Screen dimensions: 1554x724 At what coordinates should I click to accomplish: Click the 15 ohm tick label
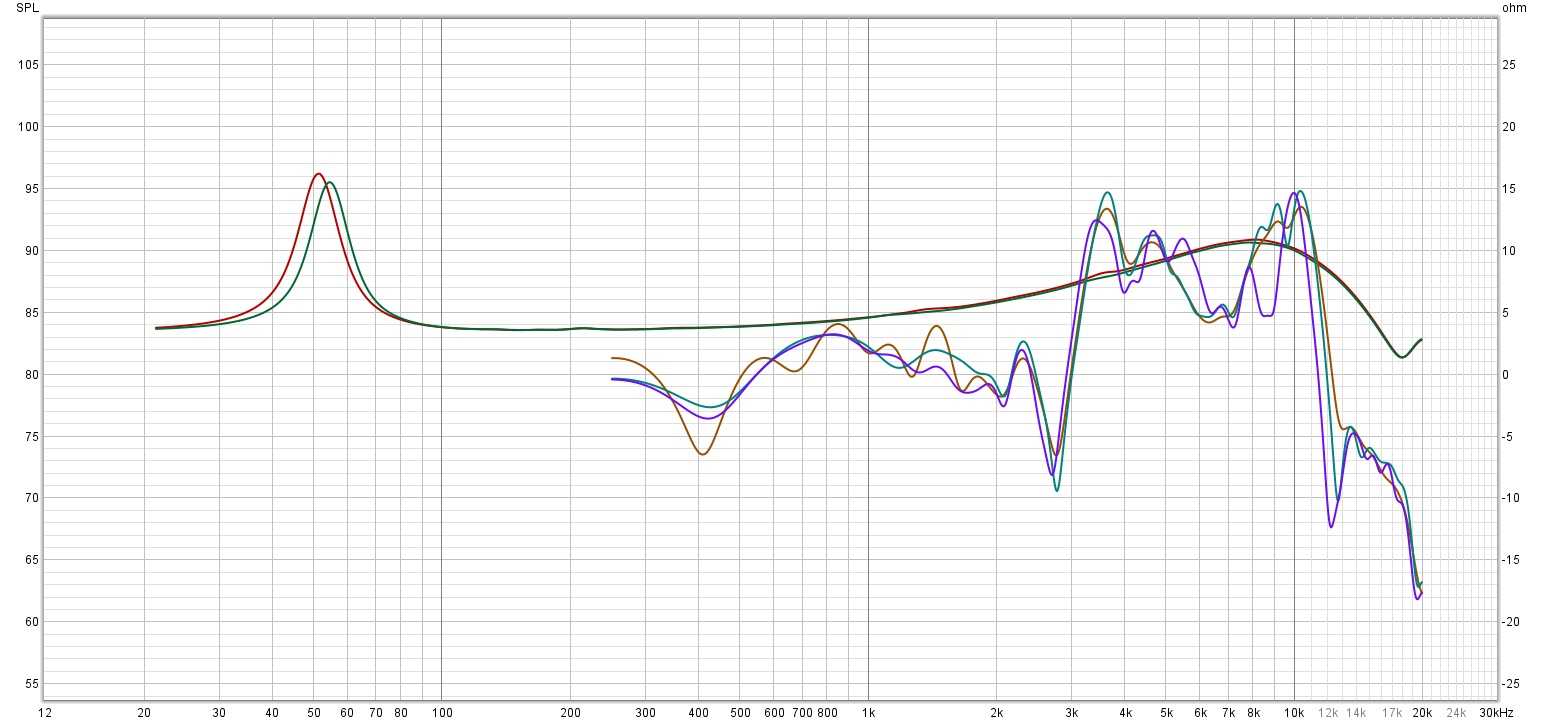(x=1510, y=189)
